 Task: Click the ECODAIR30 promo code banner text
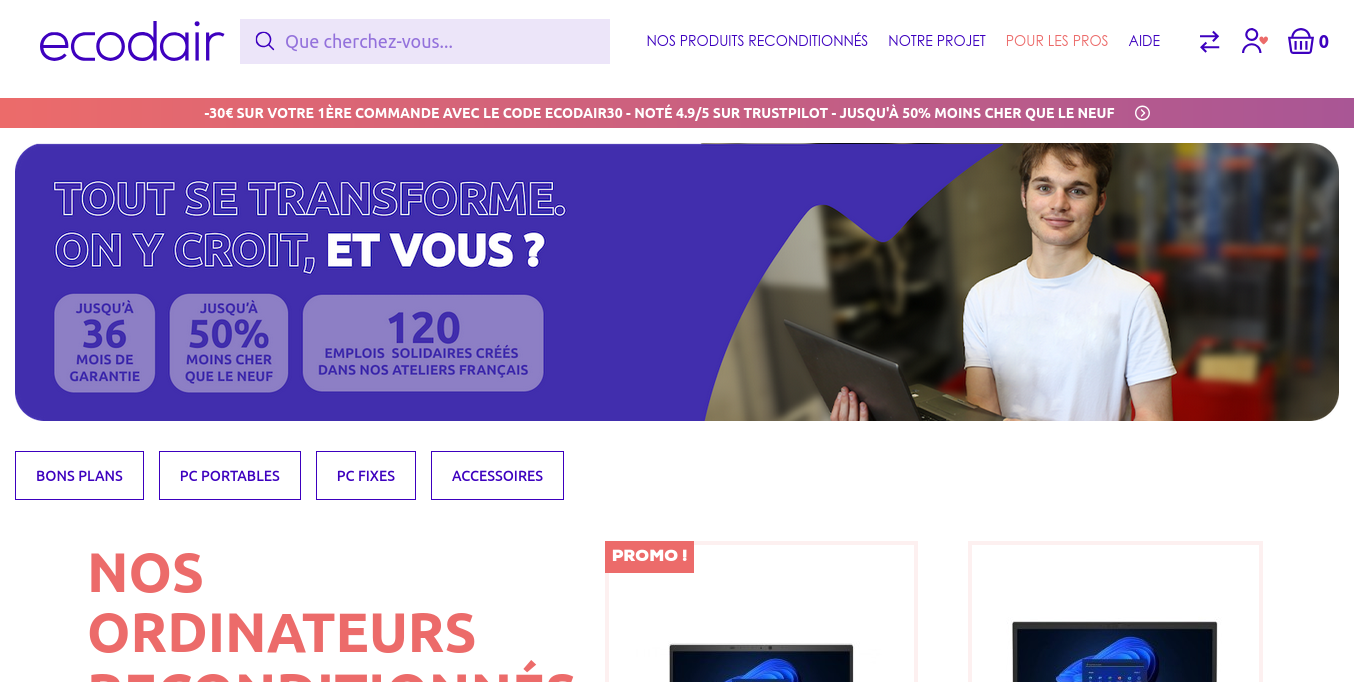pyautogui.click(x=659, y=113)
